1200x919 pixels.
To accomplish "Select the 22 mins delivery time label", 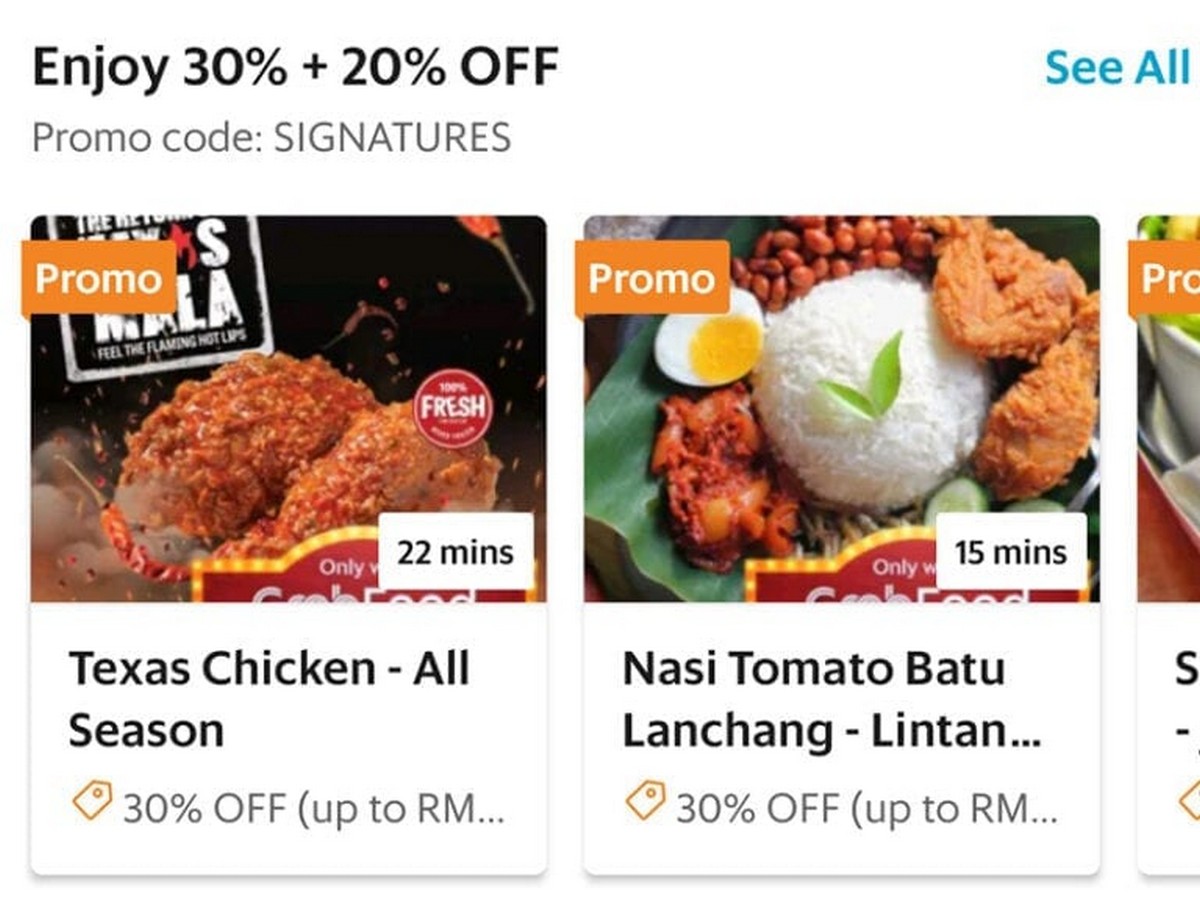I will coord(456,552).
